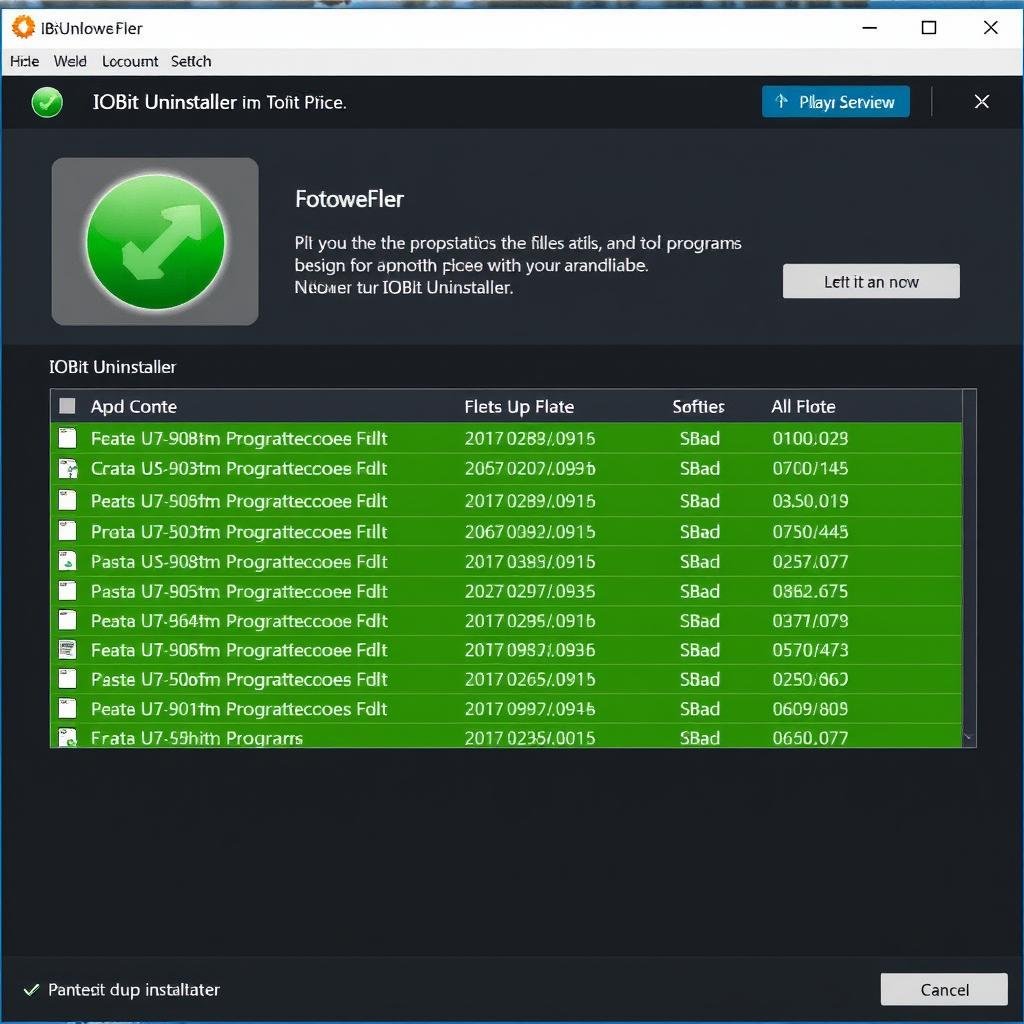Click file icon of Paste U7-50ofm row
Image resolution: width=1024 pixels, height=1024 pixels.
point(67,679)
